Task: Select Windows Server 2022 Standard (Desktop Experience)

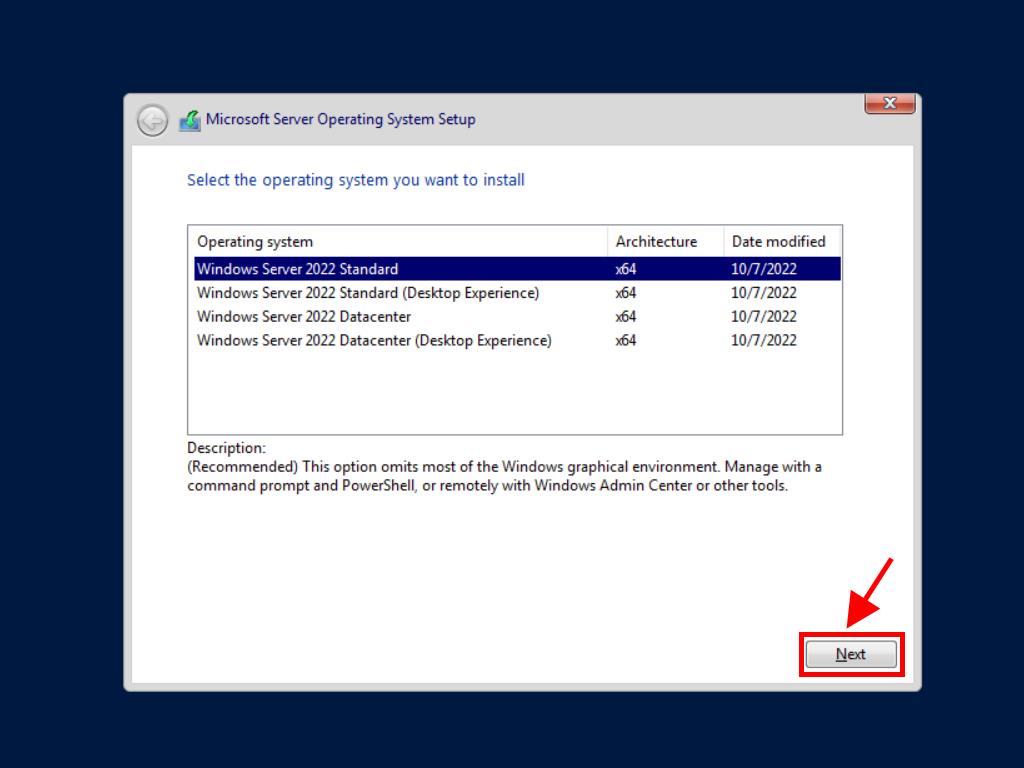Action: tap(367, 293)
